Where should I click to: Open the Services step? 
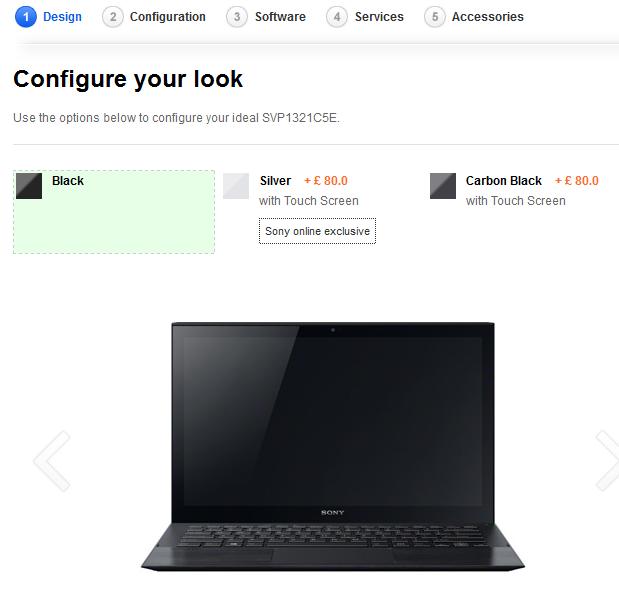(379, 17)
